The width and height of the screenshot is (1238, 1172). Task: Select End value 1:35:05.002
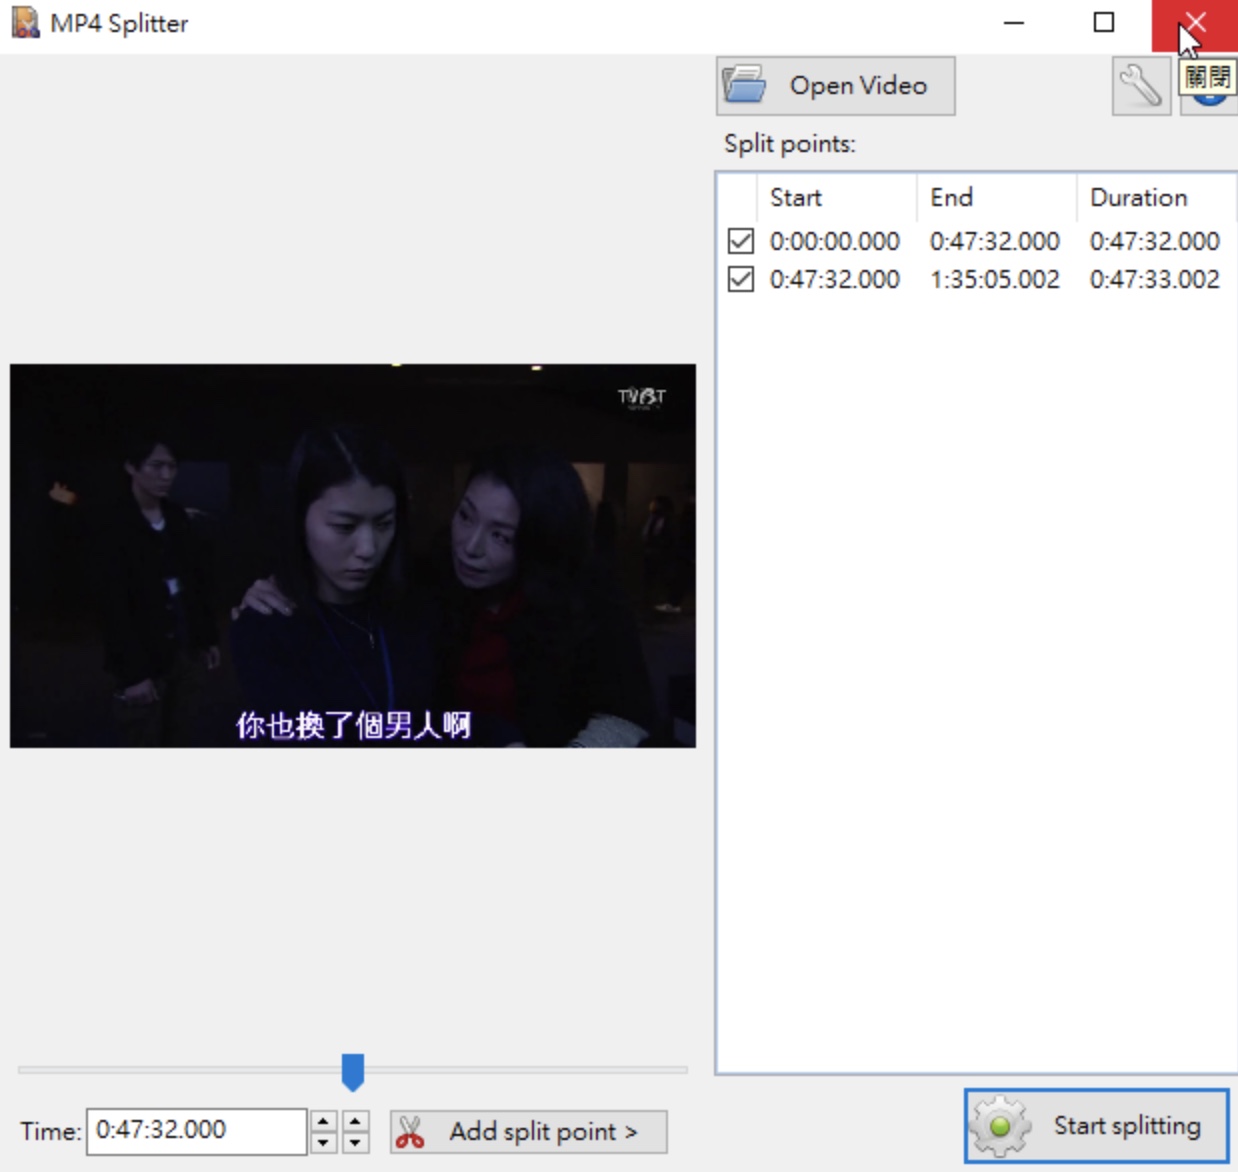pos(995,279)
